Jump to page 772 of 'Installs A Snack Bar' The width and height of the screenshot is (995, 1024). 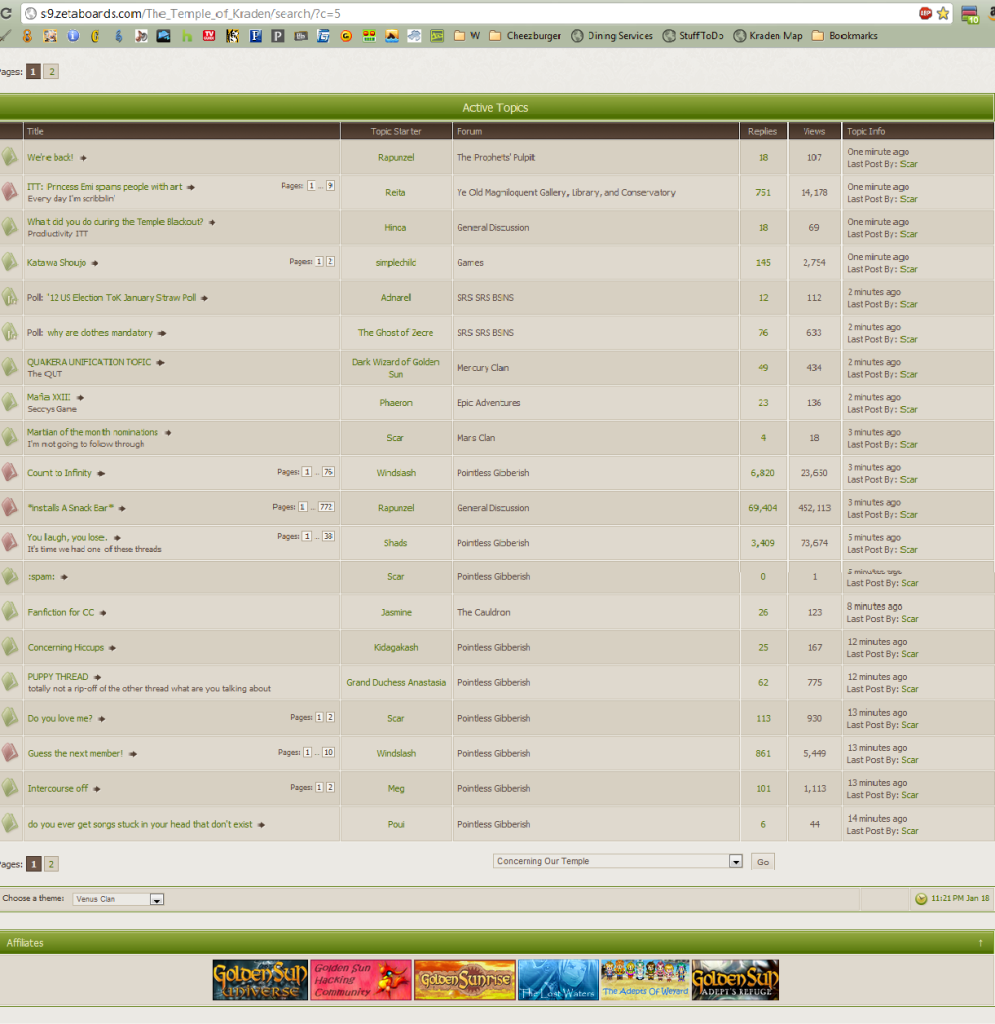(326, 507)
